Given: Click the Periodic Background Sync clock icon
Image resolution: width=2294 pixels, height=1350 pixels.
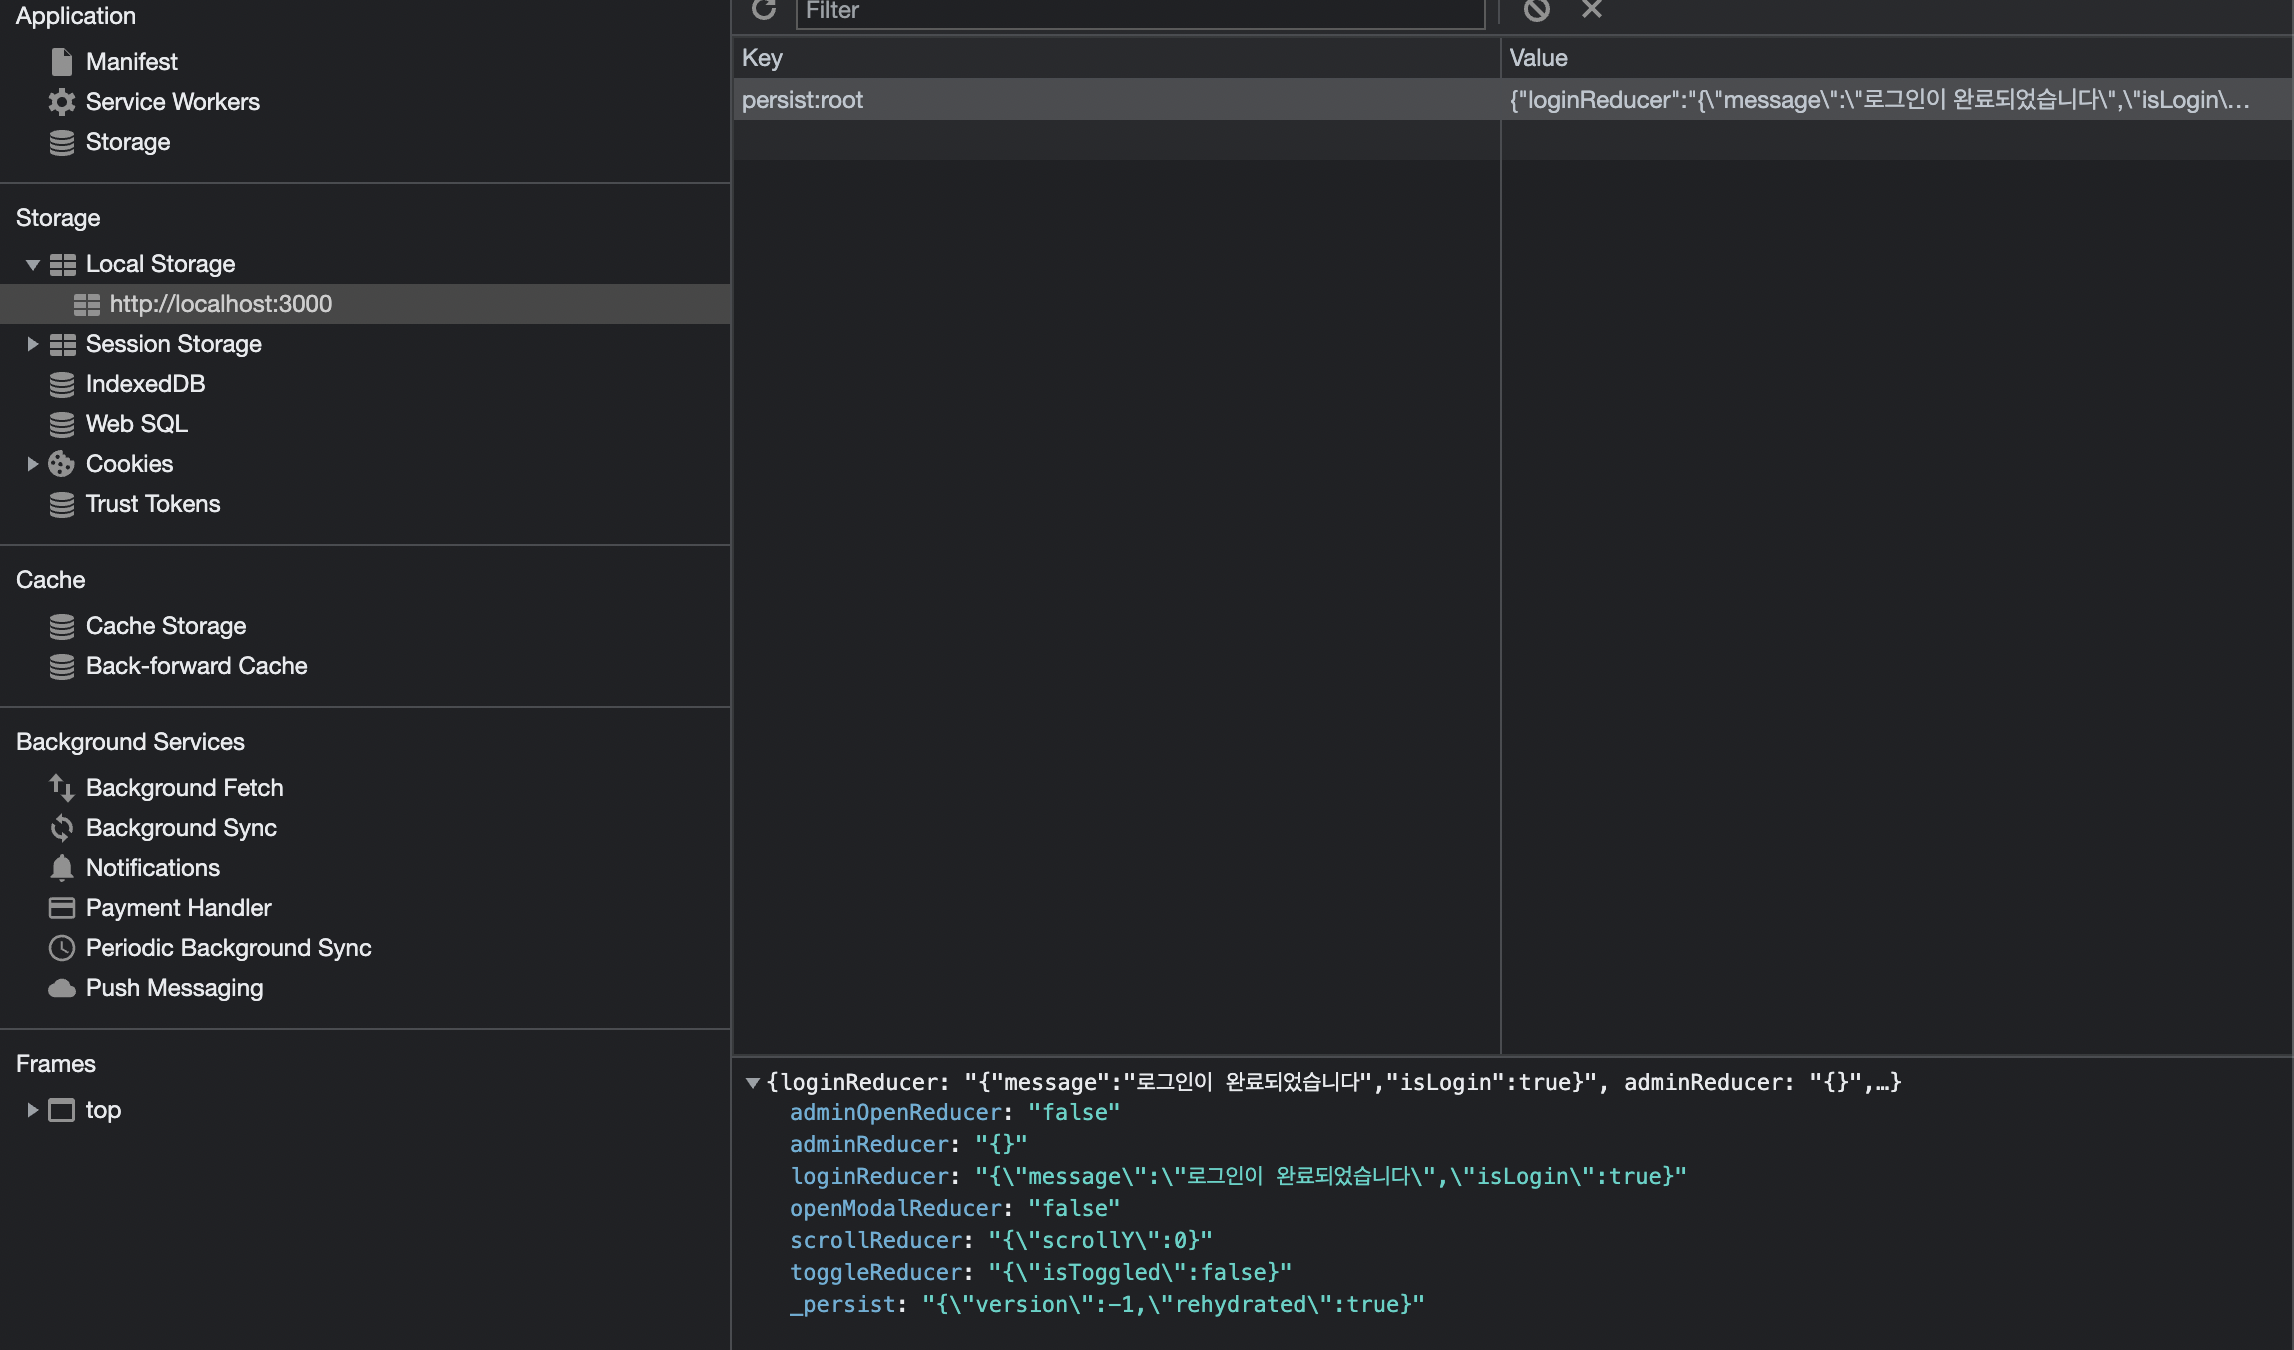Looking at the screenshot, I should click(62, 948).
